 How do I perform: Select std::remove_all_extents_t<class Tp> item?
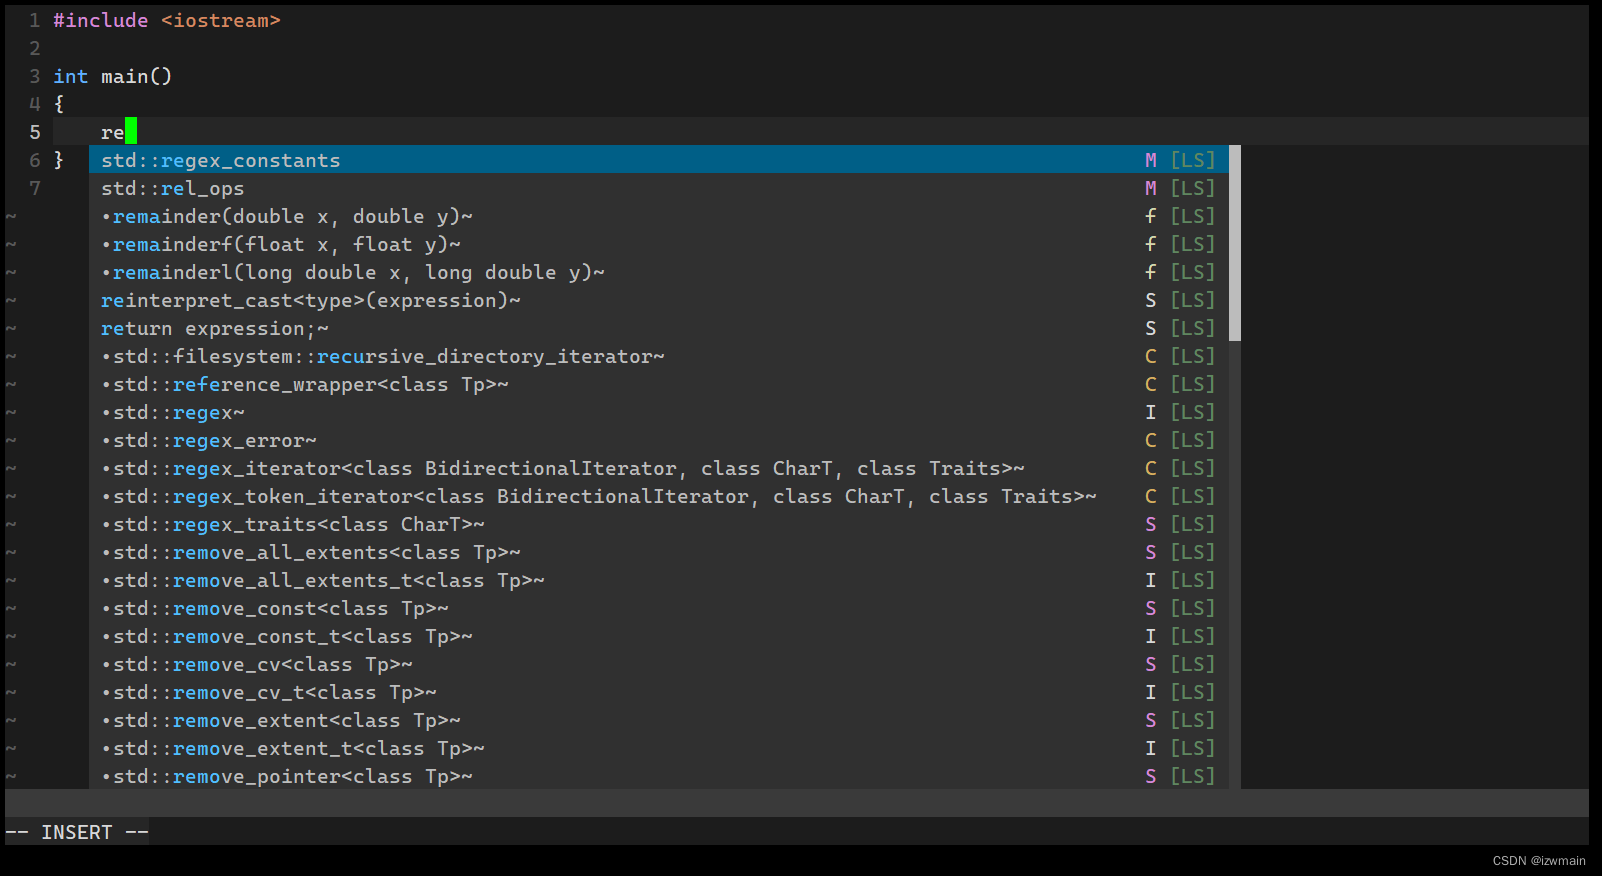pos(659,580)
